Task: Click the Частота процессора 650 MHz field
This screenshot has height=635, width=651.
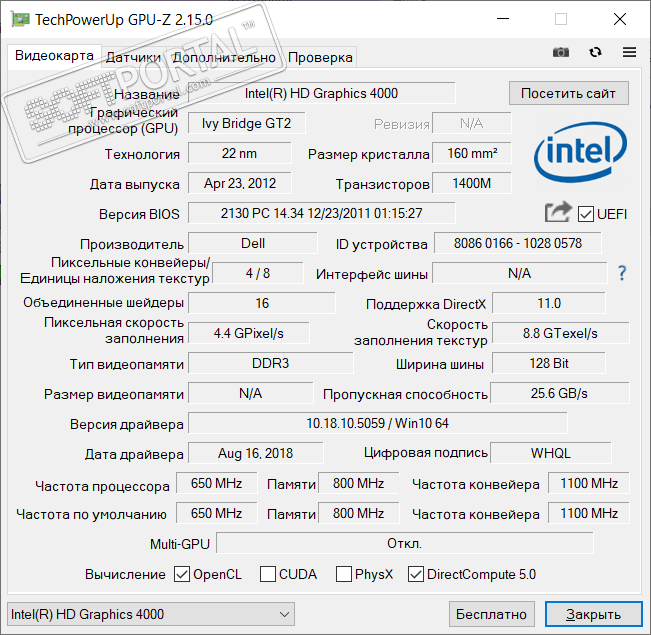Action: pyautogui.click(x=216, y=483)
